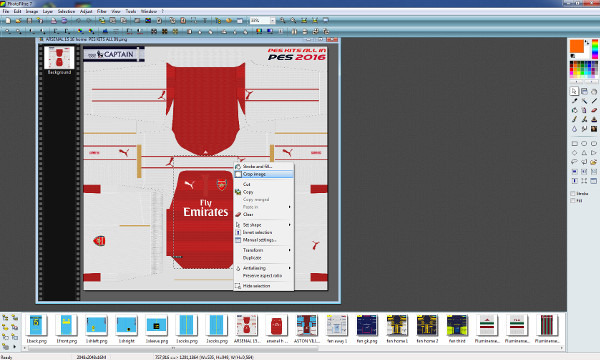Select the Line drawing tool
The width and height of the screenshot is (600, 360).
point(594,101)
